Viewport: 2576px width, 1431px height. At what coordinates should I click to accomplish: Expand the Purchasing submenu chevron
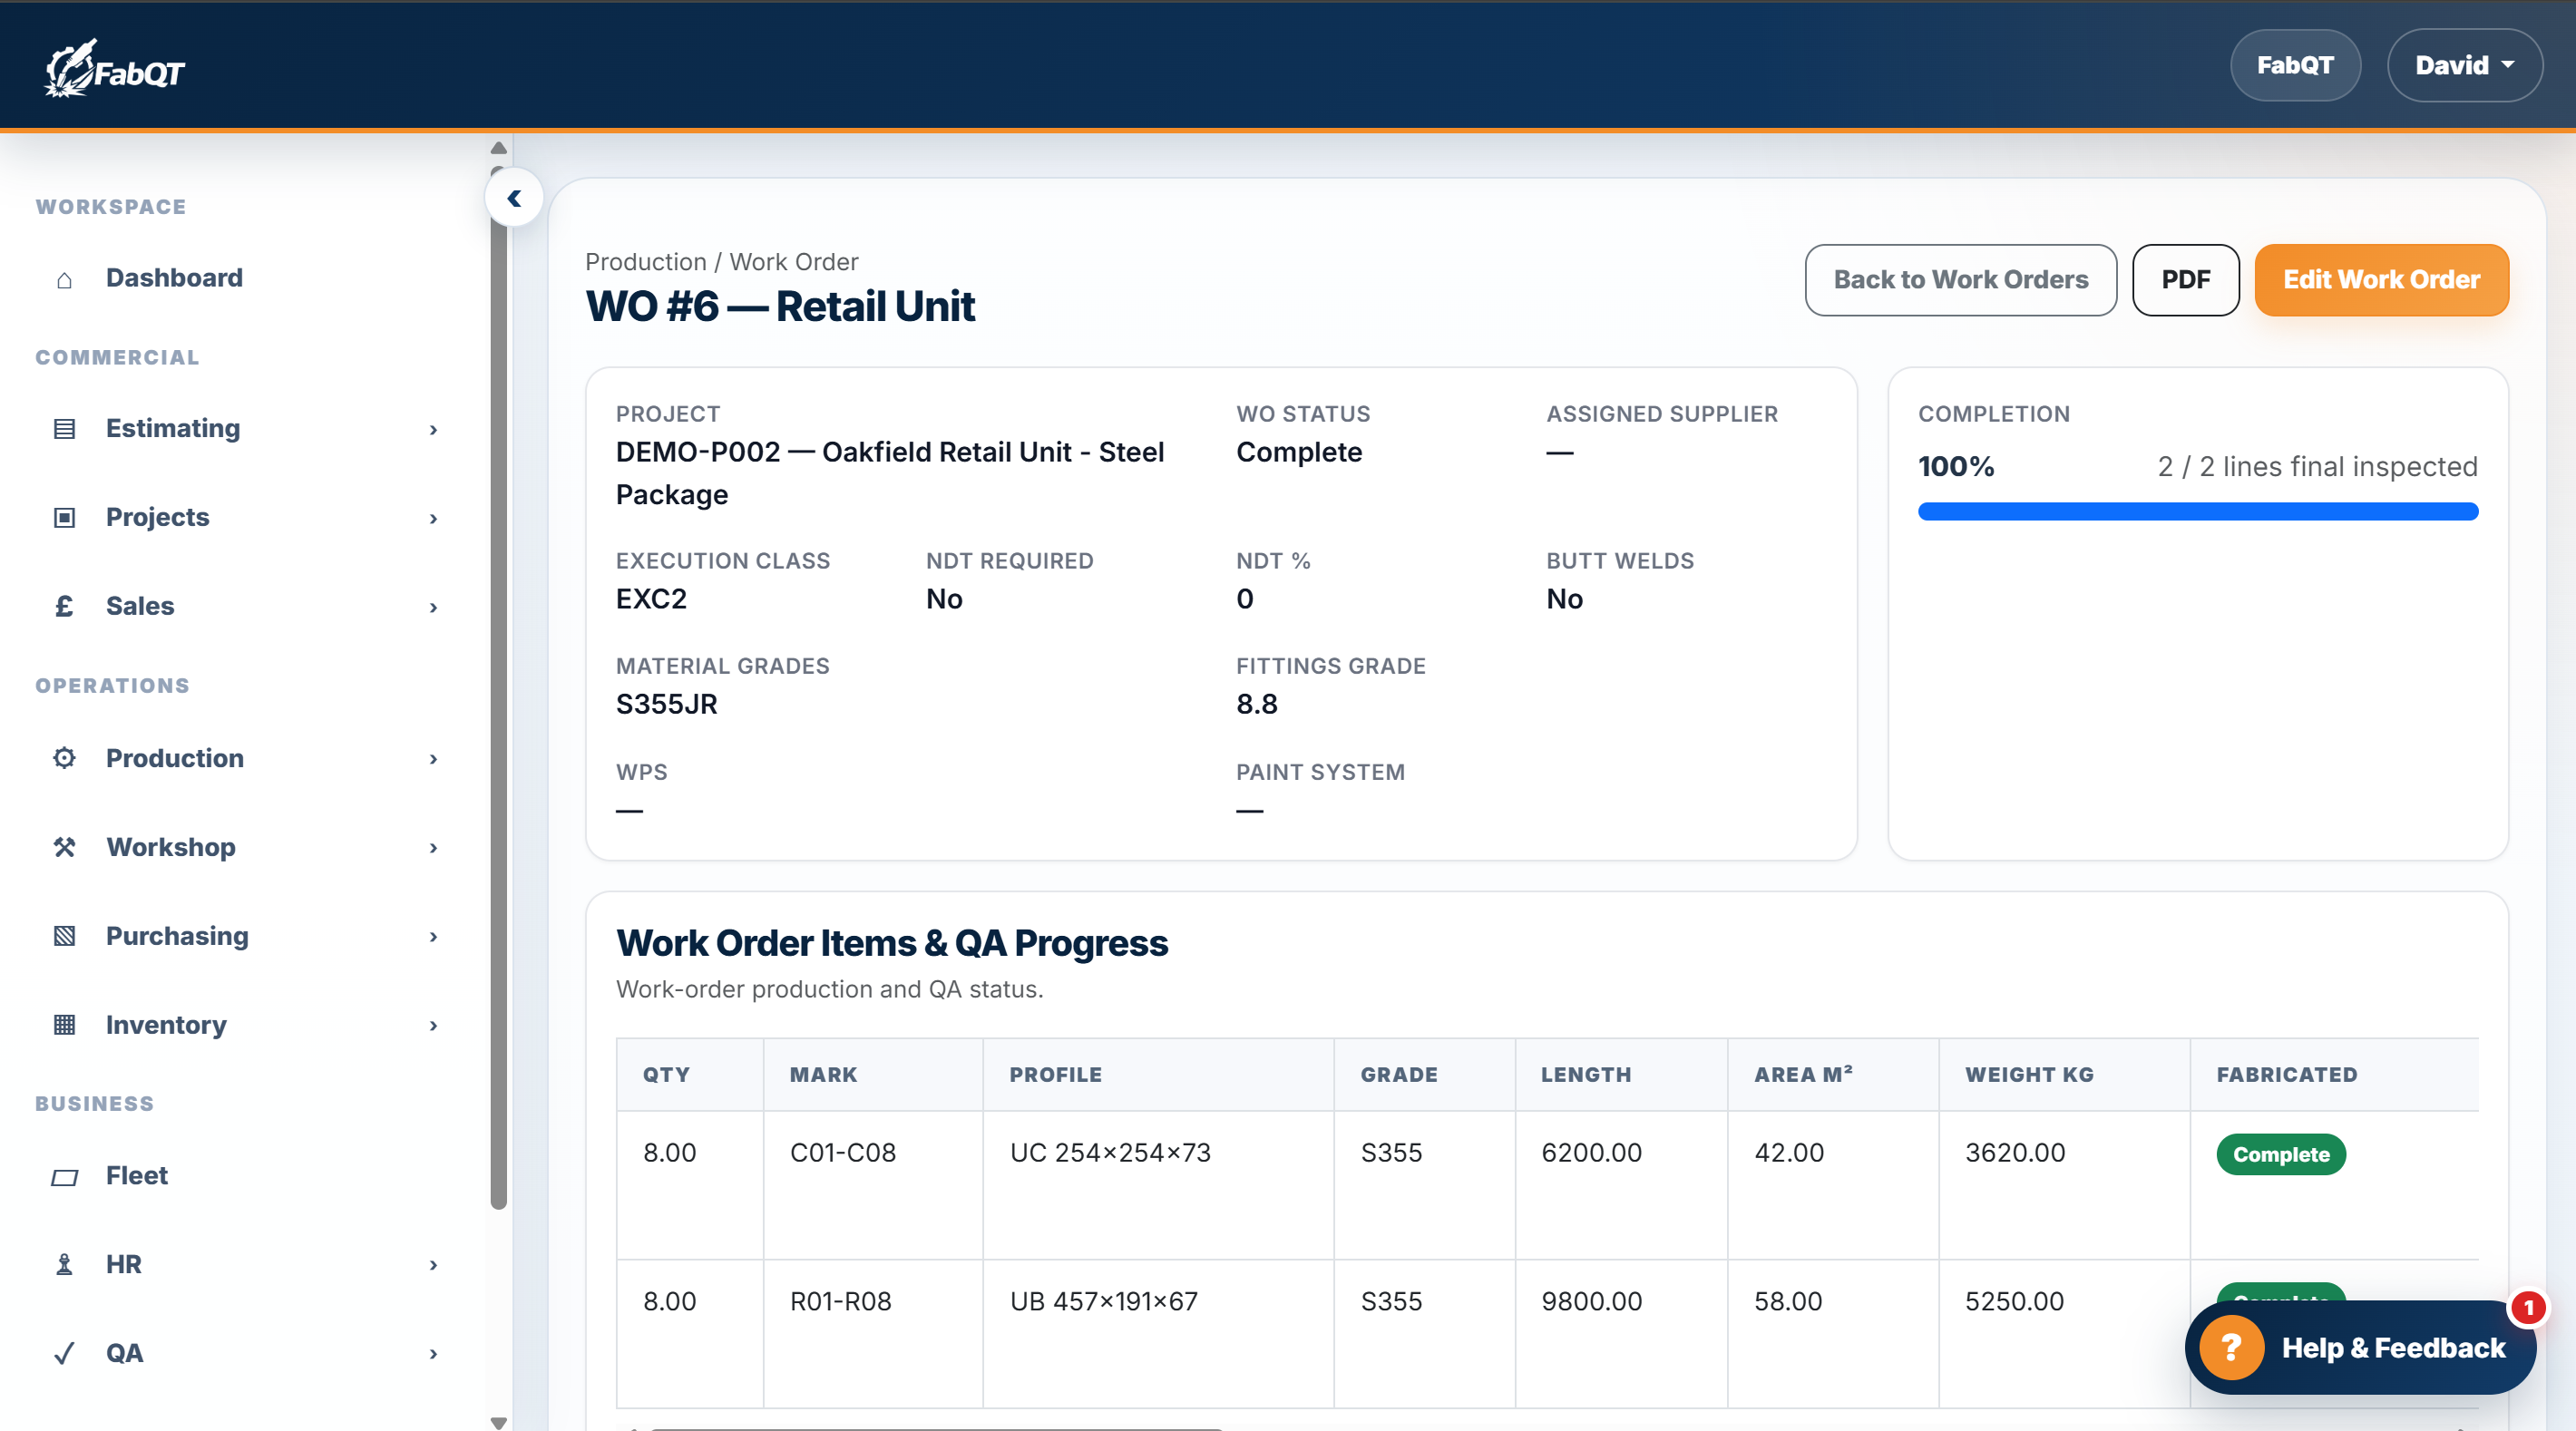point(433,937)
